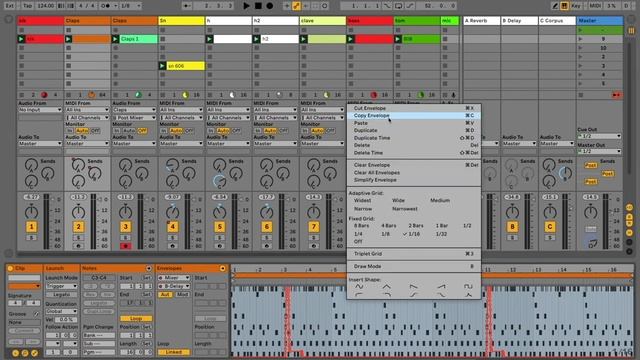Insert the sawtooth down envelope shape
This screenshot has height=360, width=640.
[413, 286]
